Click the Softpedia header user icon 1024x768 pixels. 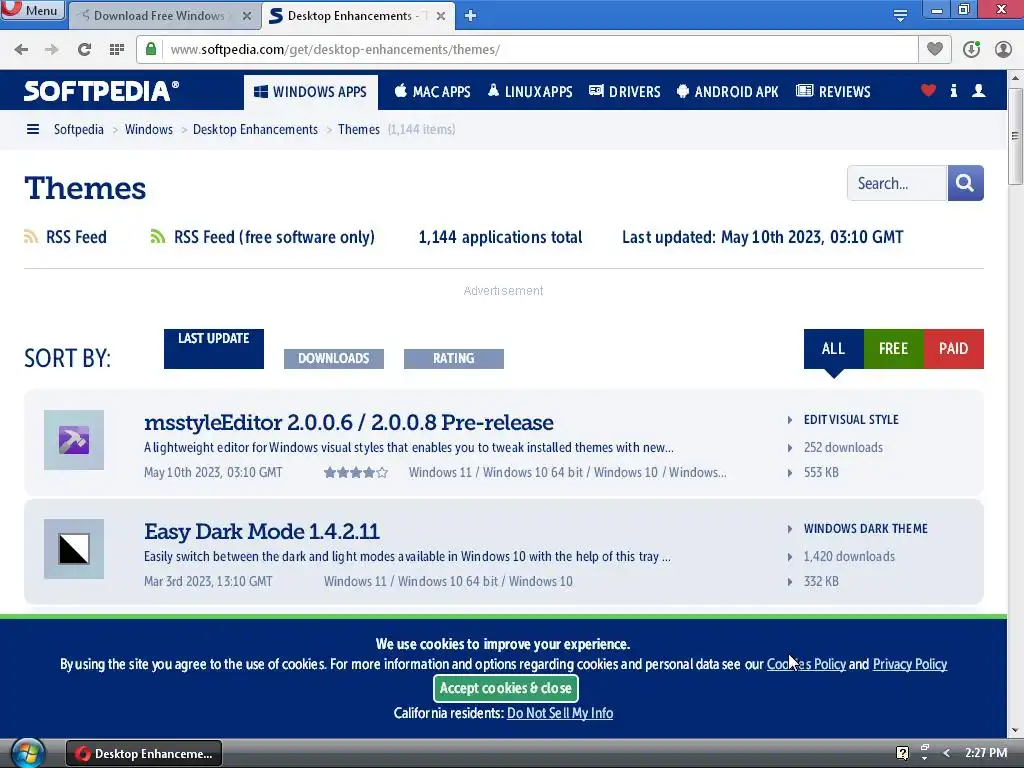(x=978, y=91)
